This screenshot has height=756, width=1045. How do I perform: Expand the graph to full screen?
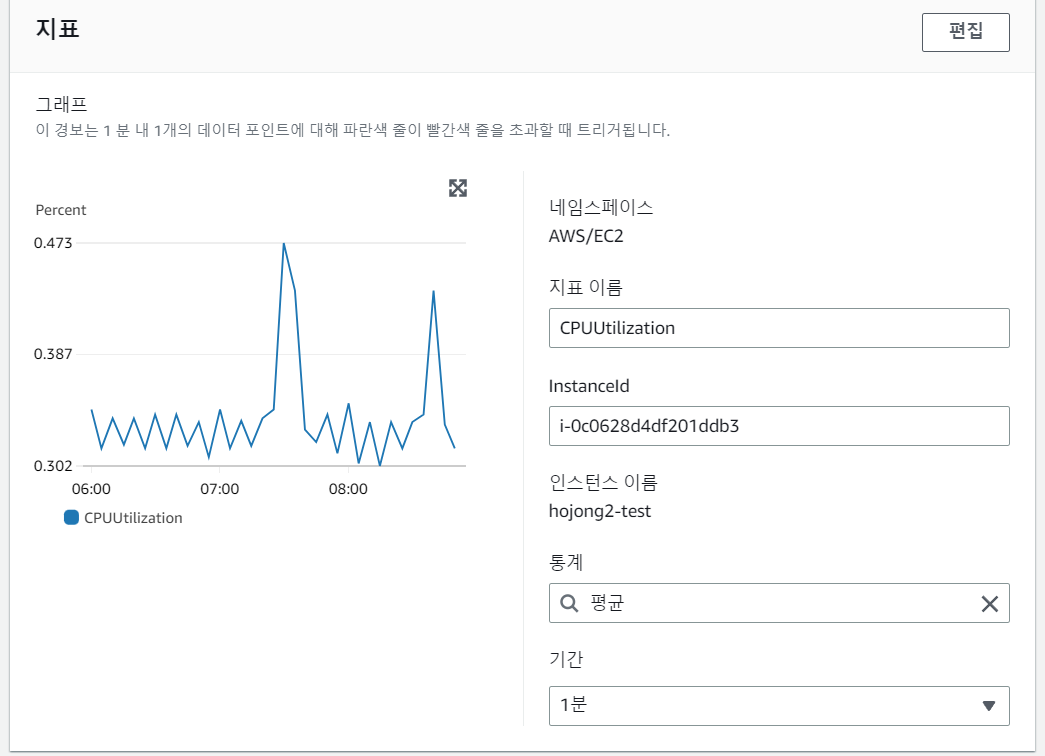[458, 188]
